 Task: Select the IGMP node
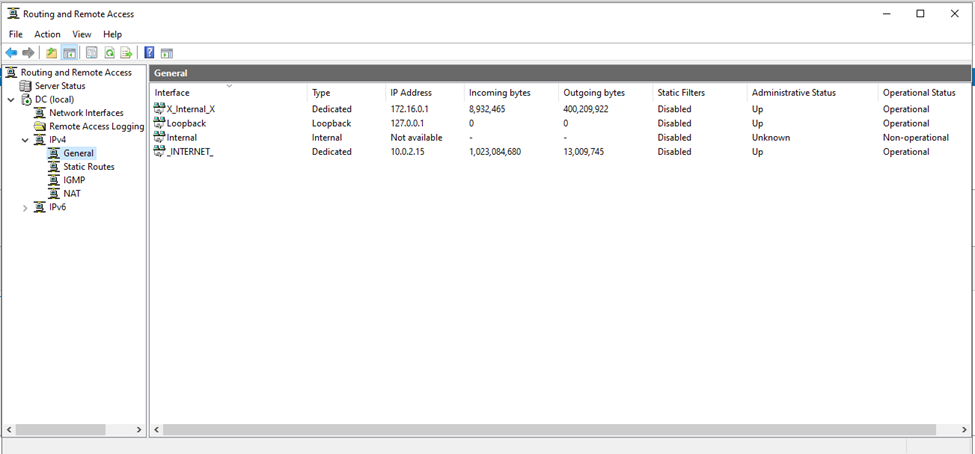coord(74,180)
